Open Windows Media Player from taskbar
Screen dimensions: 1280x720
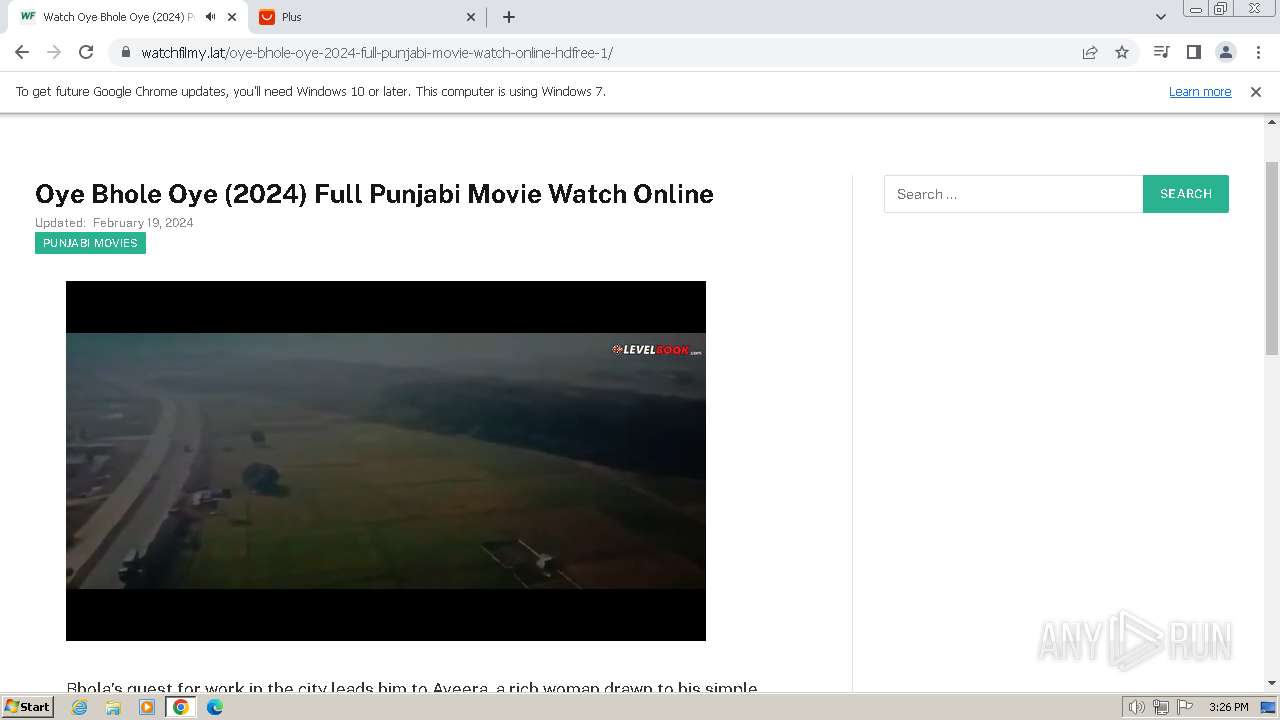pyautogui.click(x=147, y=707)
